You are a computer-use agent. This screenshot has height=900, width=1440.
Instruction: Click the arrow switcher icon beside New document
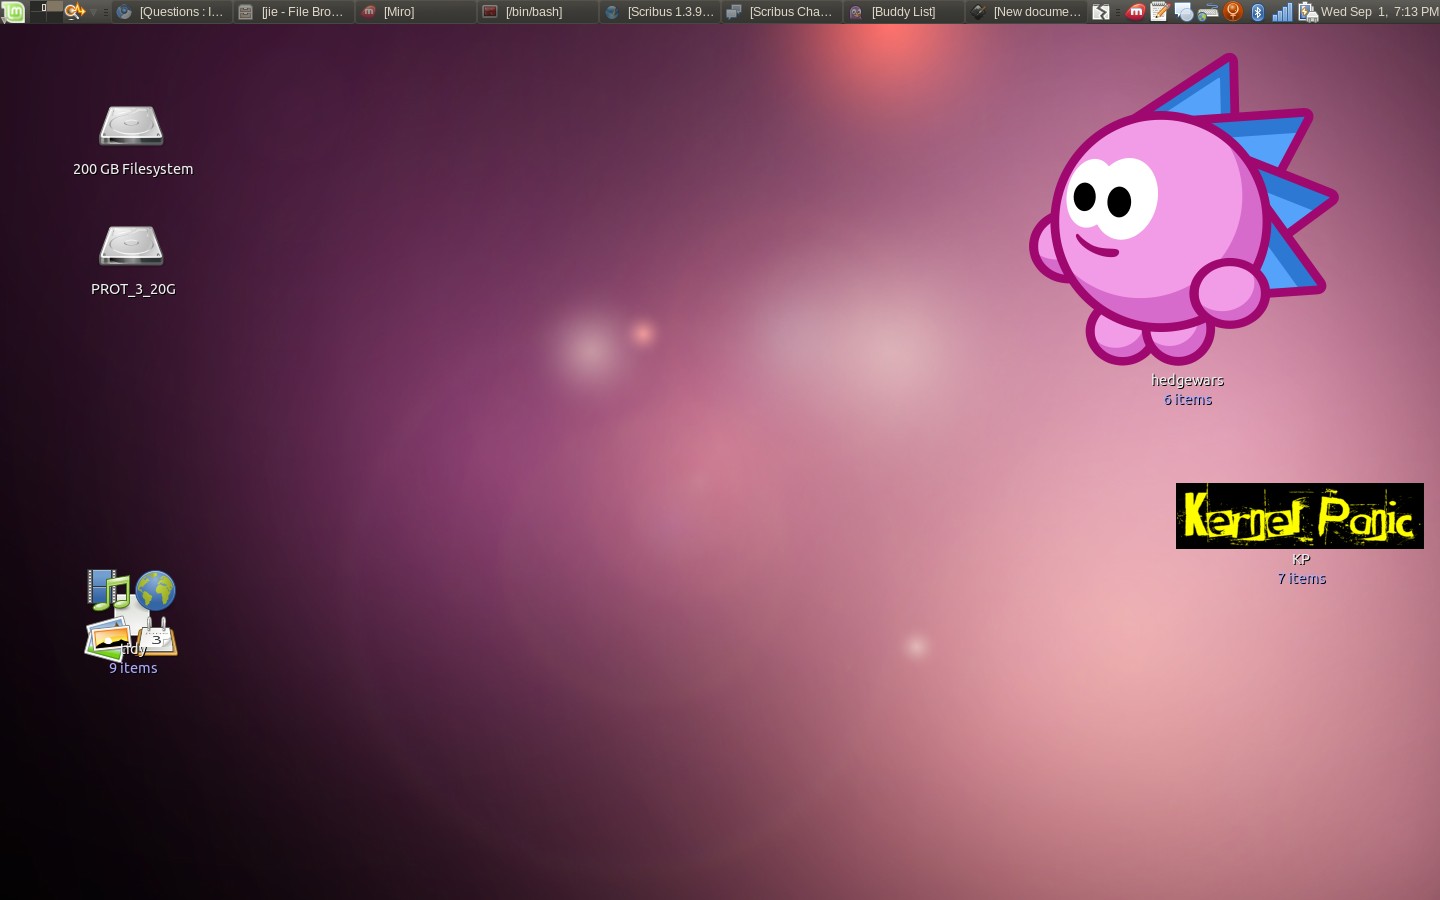(x=1100, y=12)
